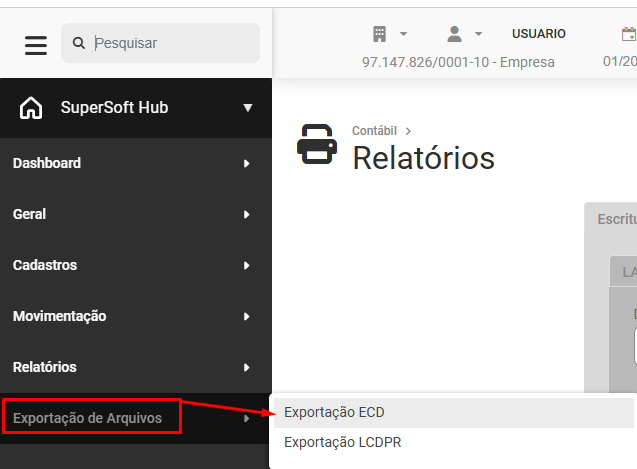Expand the Movimentação submenu arrow
Viewport: 637px width, 469px height.
[247, 317]
